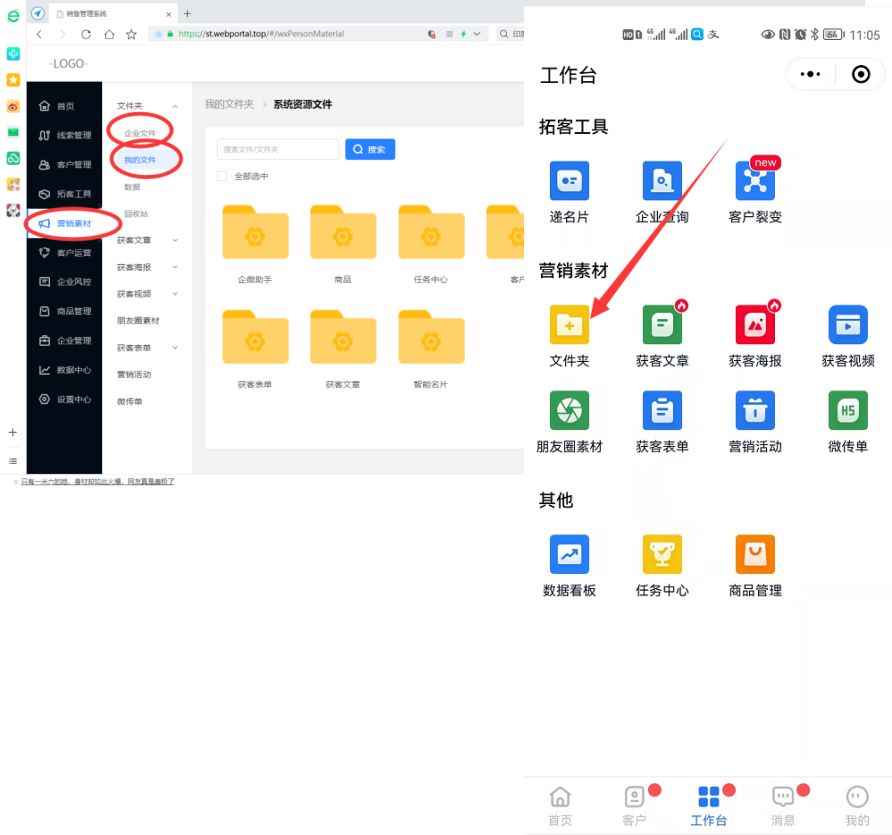
Task: Open the 任务中心 trophy icon
Action: click(662, 554)
